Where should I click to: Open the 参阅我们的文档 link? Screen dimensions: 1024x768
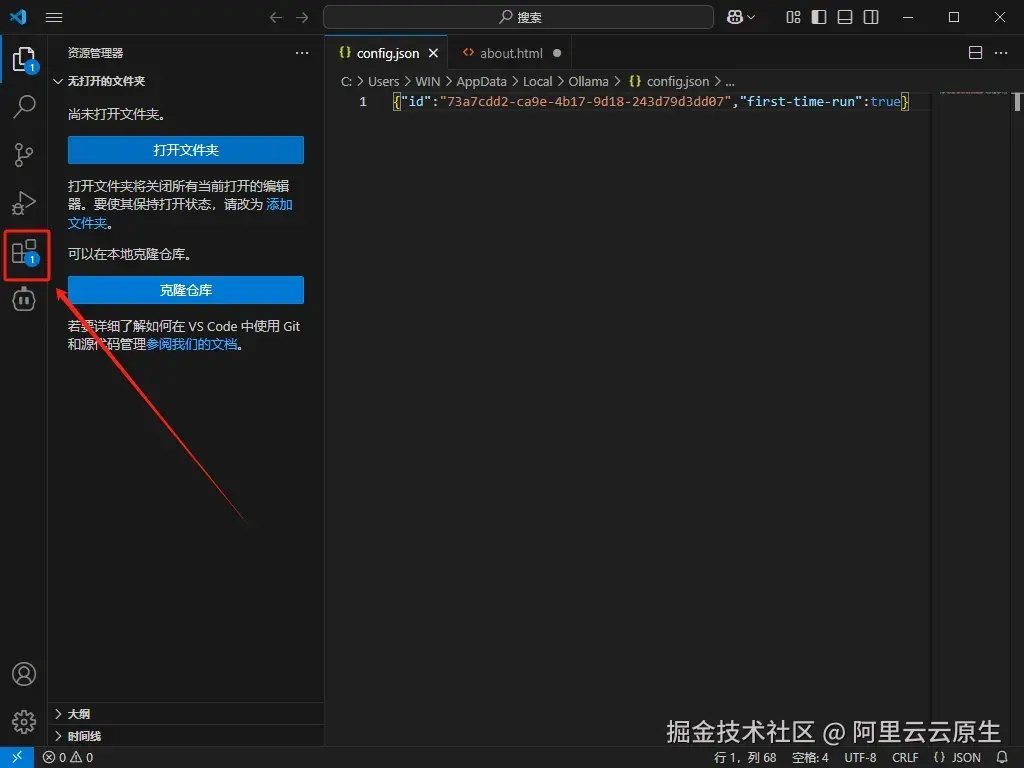pos(192,344)
